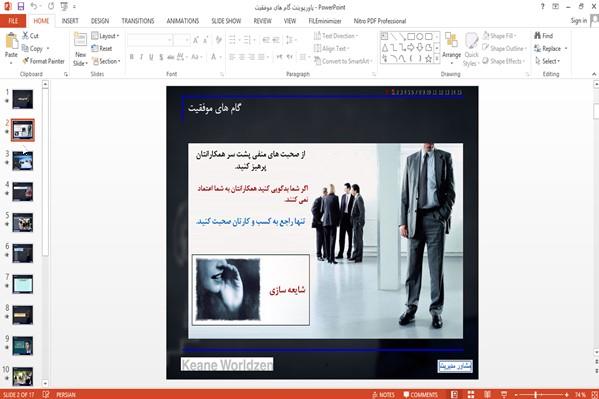The height and width of the screenshot is (399, 599).
Task: Select the star shape in shapes gallery
Action: tap(428, 58)
